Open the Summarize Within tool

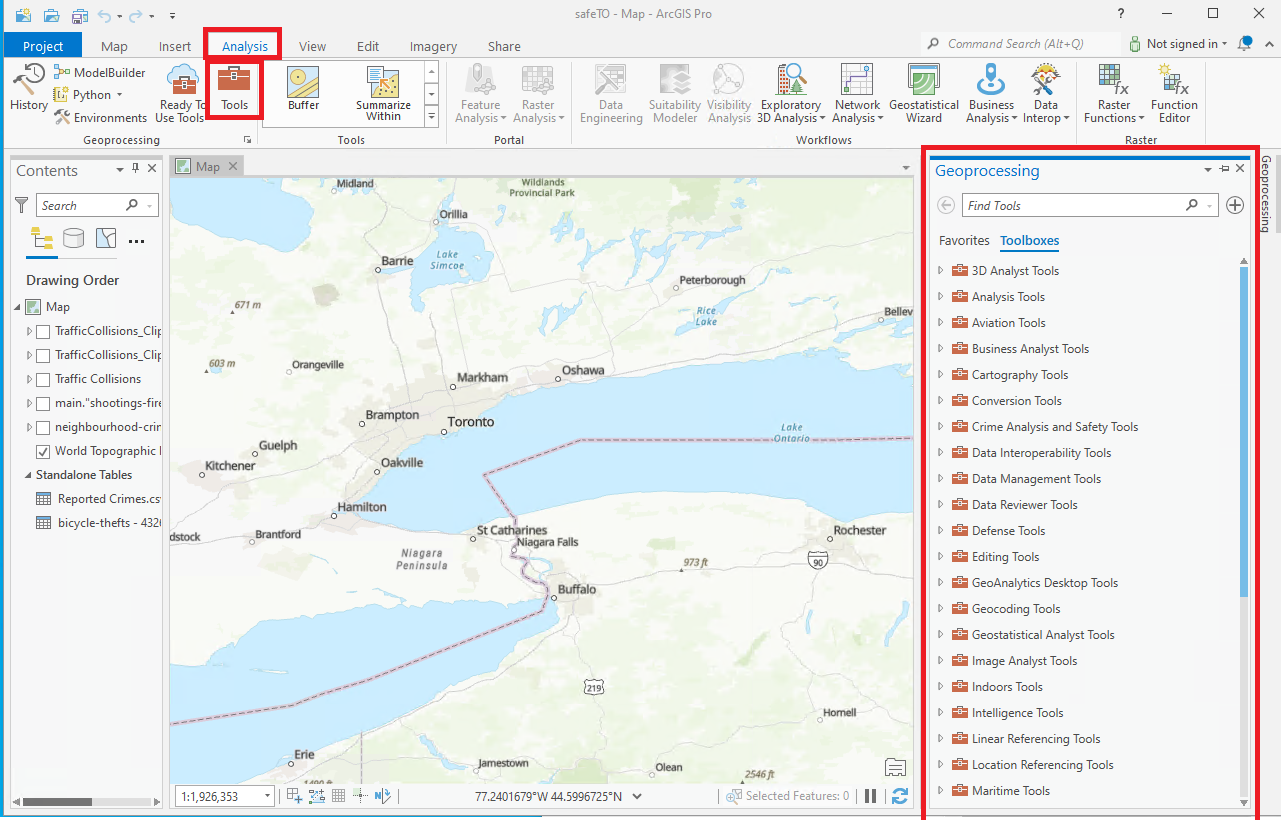pos(383,94)
